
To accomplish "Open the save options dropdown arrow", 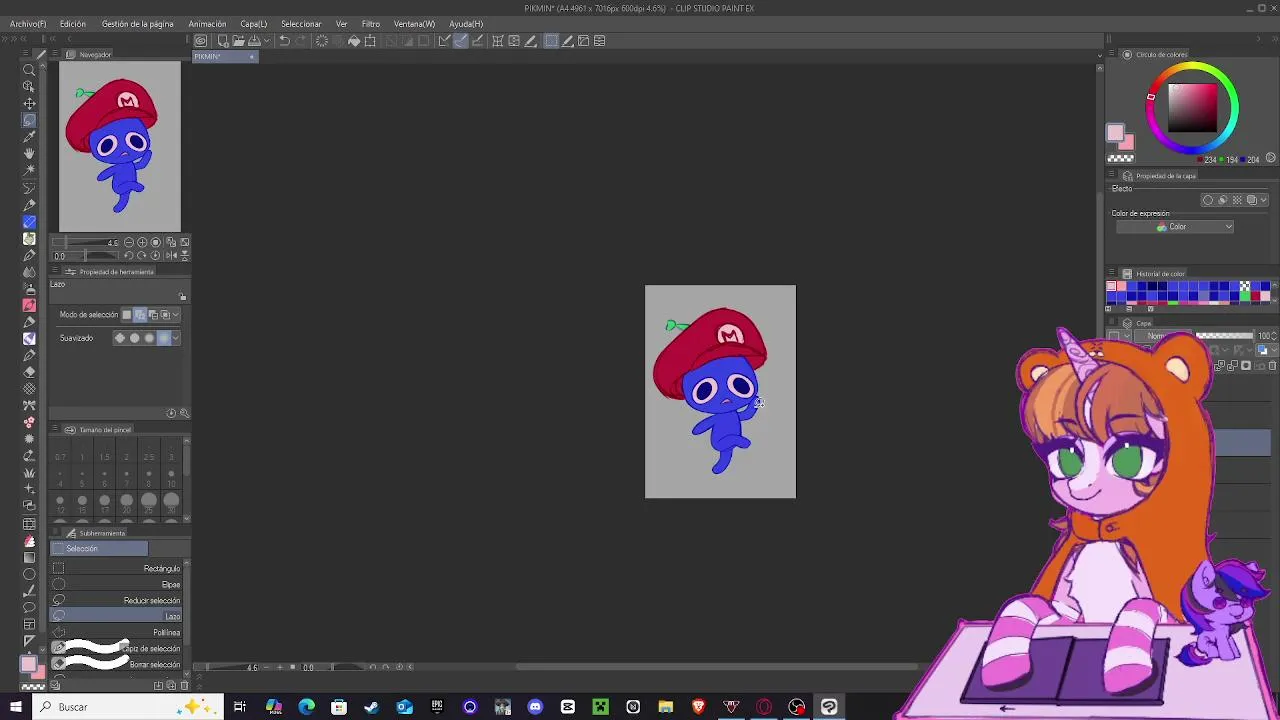I will 265,41.
